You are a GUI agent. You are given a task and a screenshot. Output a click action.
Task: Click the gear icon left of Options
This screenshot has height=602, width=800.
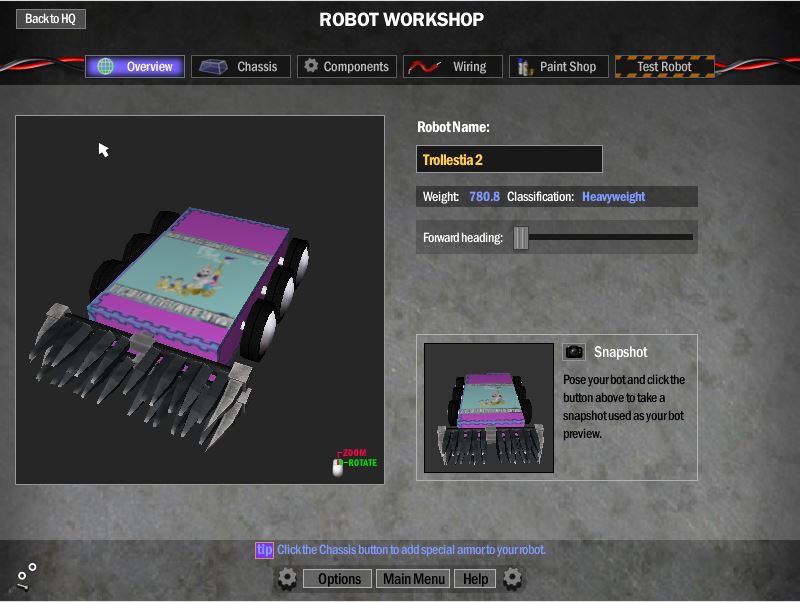pyautogui.click(x=287, y=578)
